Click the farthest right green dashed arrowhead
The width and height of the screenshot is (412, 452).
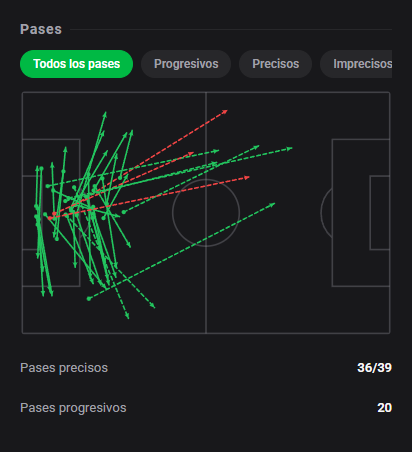click(290, 148)
